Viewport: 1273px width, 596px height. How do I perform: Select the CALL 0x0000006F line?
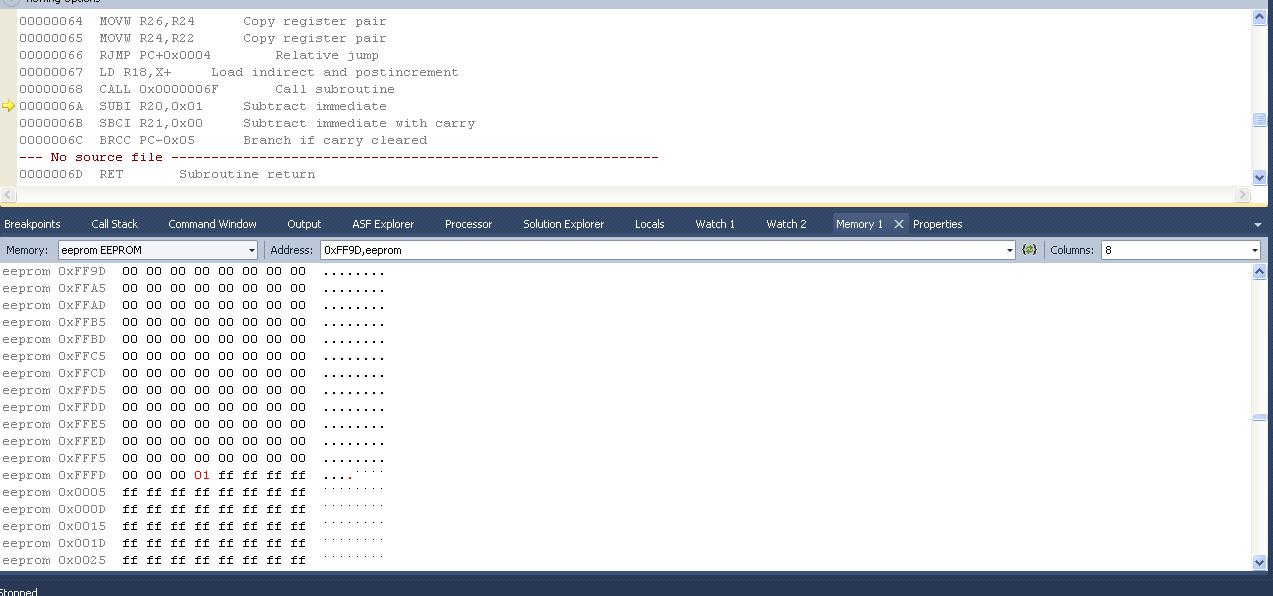pyautogui.click(x=207, y=89)
